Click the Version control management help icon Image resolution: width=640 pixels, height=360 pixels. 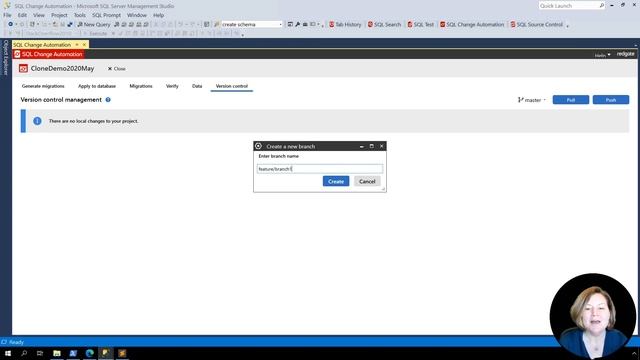(108, 100)
